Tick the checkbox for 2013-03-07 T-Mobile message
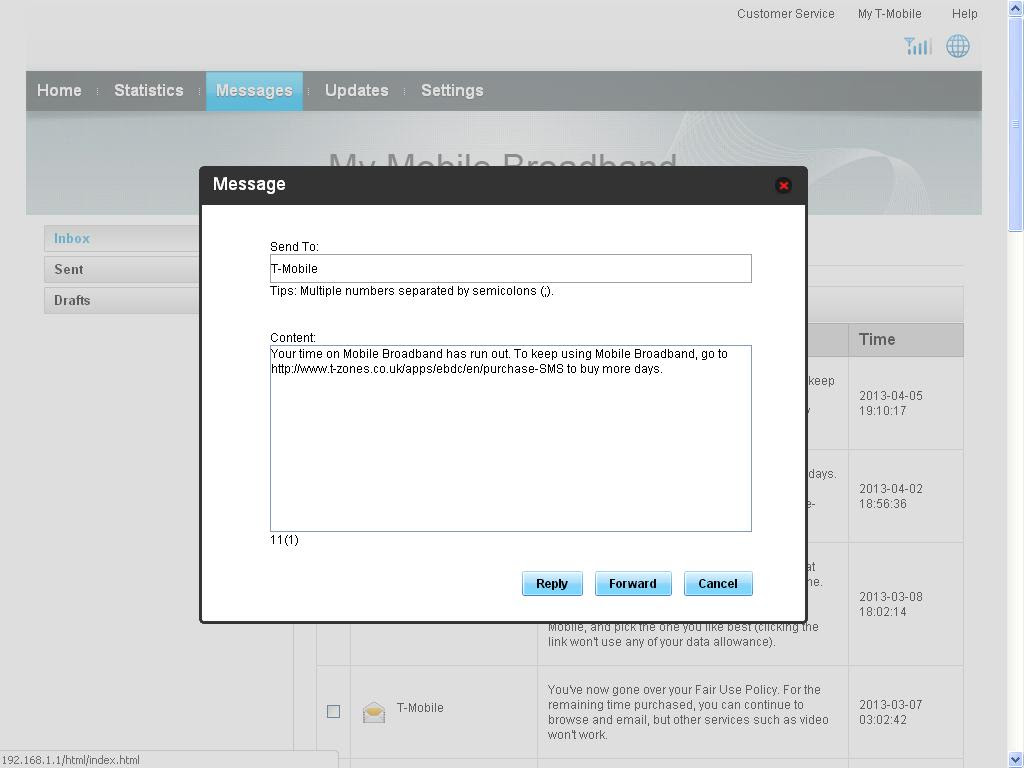Screen dimensions: 1024x768 click(333, 711)
